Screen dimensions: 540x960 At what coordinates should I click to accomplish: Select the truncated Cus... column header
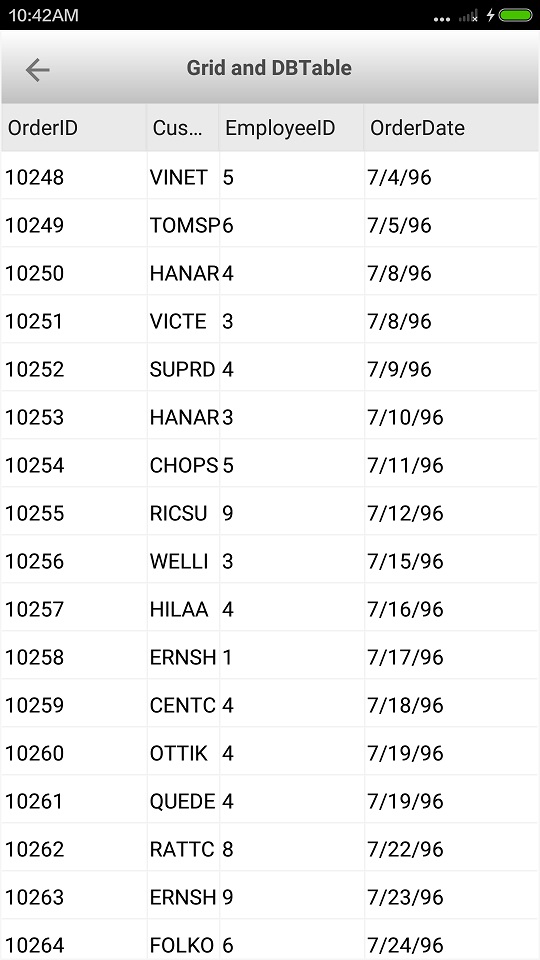point(182,128)
